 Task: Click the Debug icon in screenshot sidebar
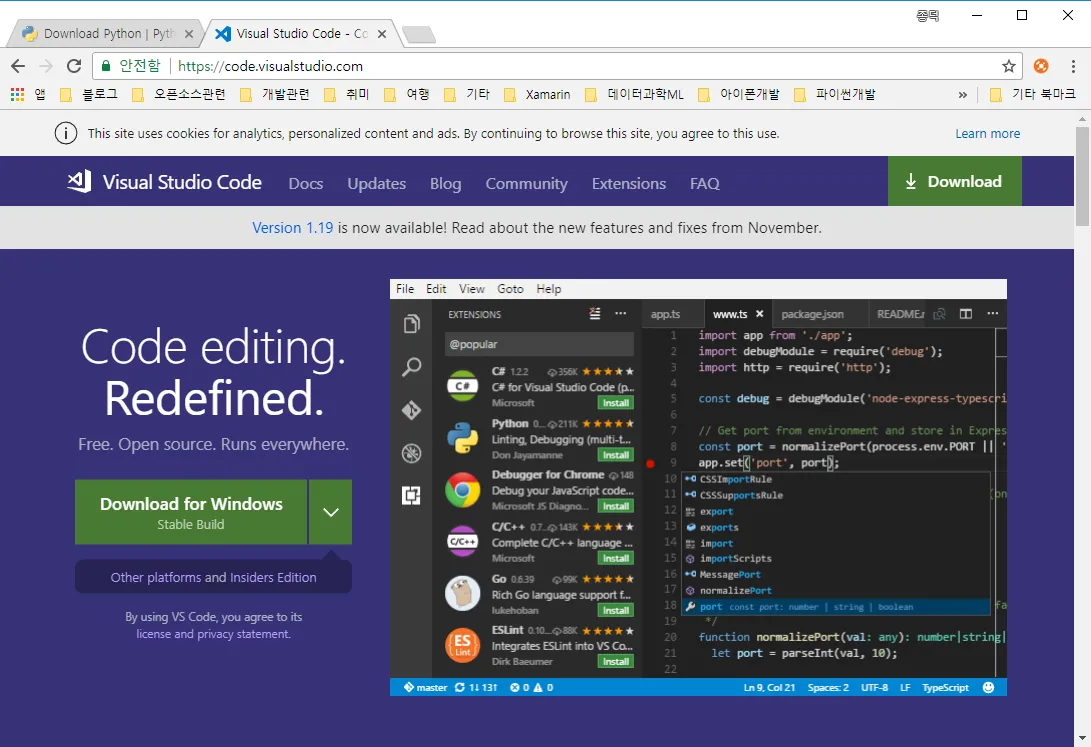point(412,453)
